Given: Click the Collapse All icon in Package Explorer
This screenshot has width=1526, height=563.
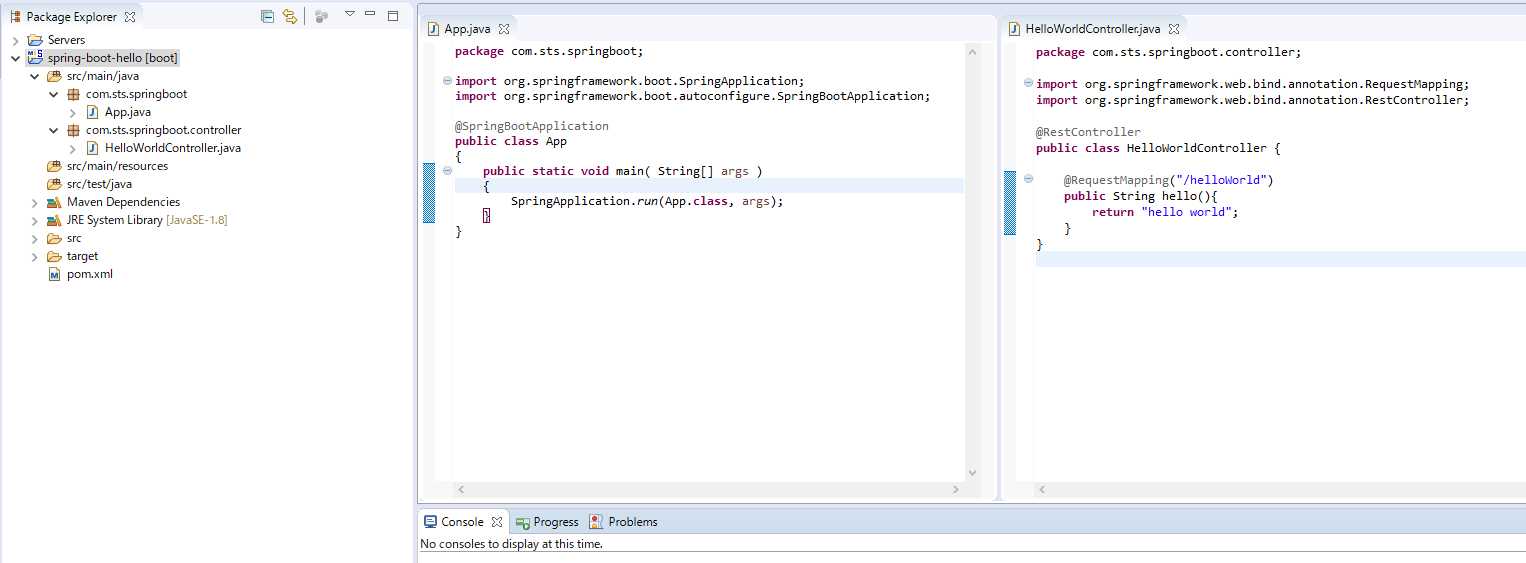Looking at the screenshot, I should click(267, 16).
